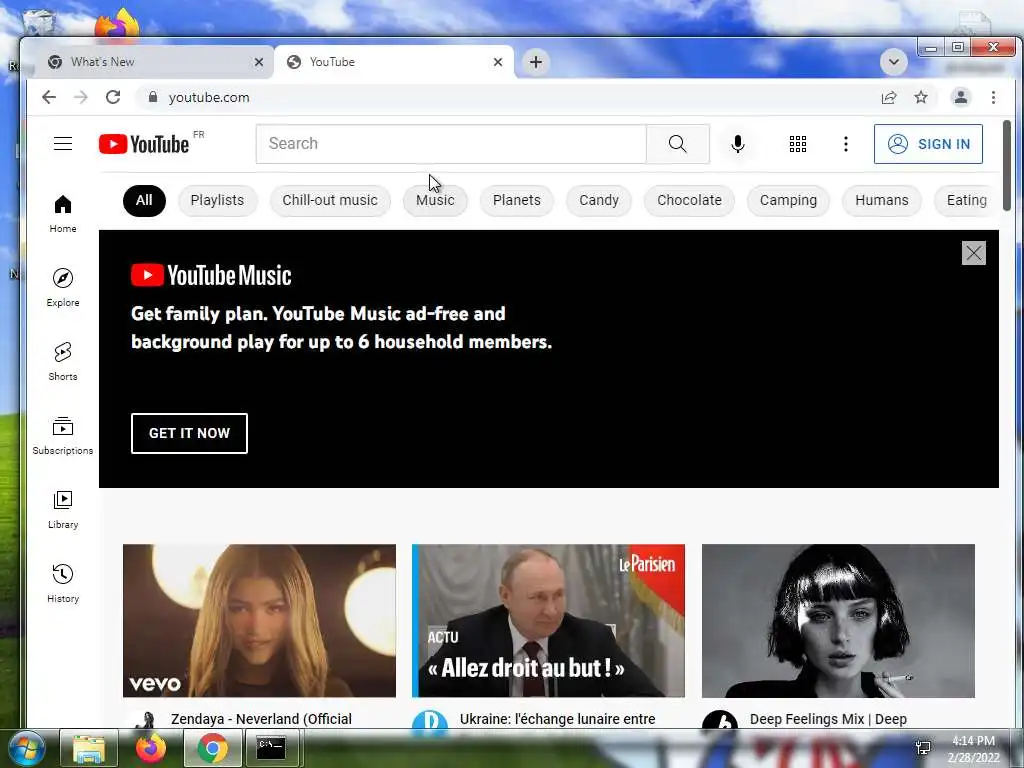Viewport: 1024px width, 768px height.
Task: Open the command prompt taskbar icon
Action: tap(271, 748)
